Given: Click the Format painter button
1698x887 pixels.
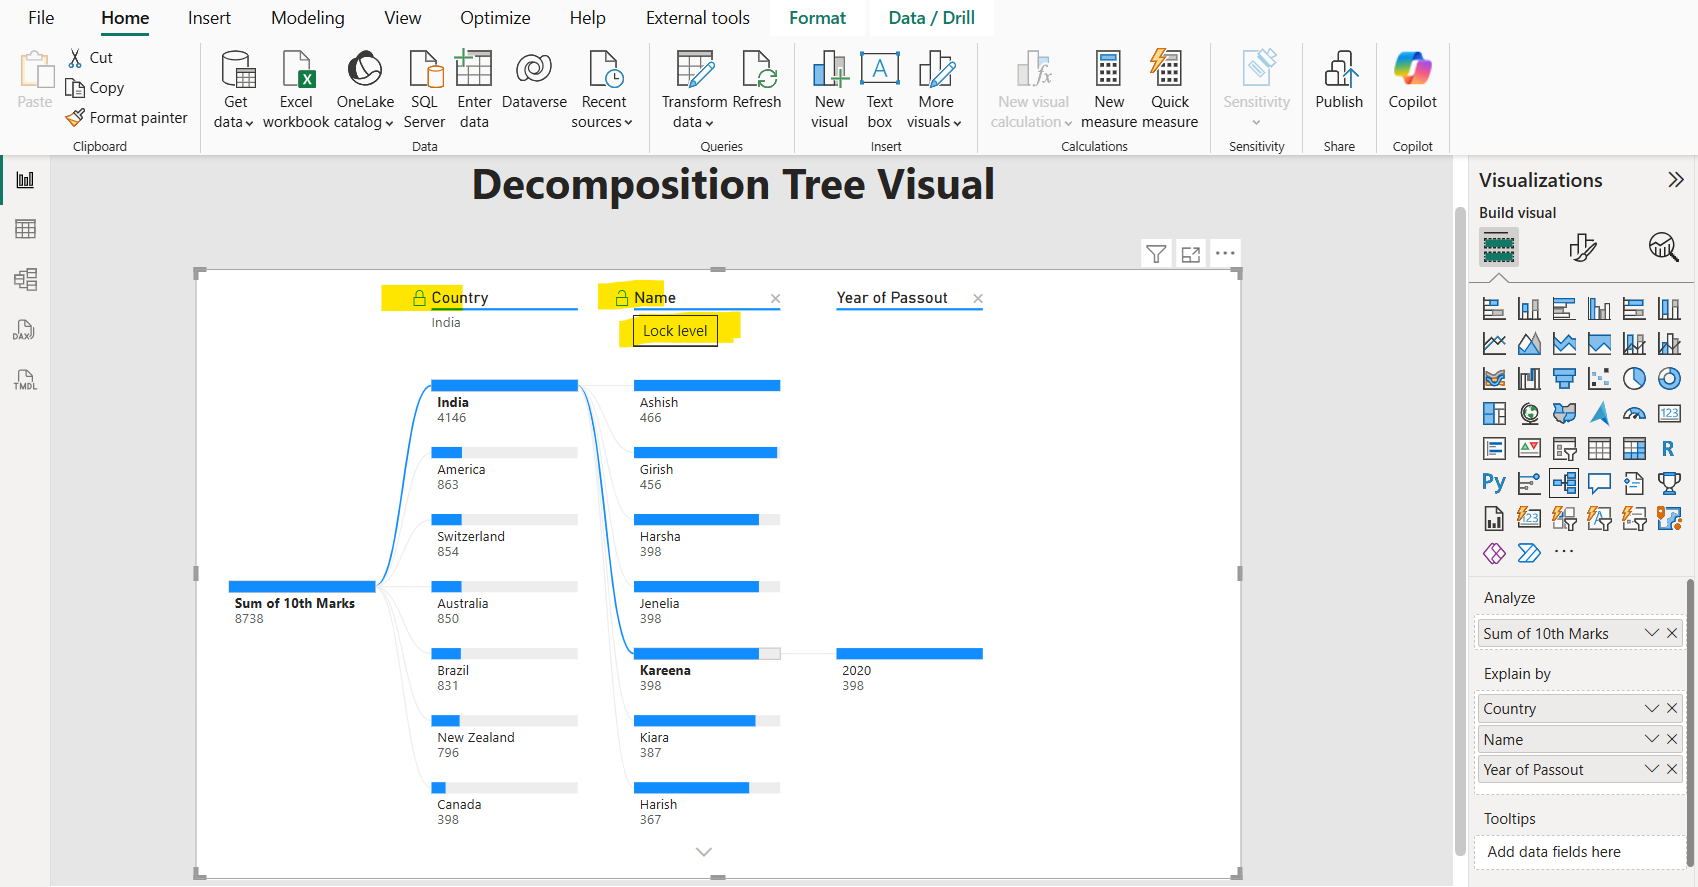Looking at the screenshot, I should click(127, 118).
